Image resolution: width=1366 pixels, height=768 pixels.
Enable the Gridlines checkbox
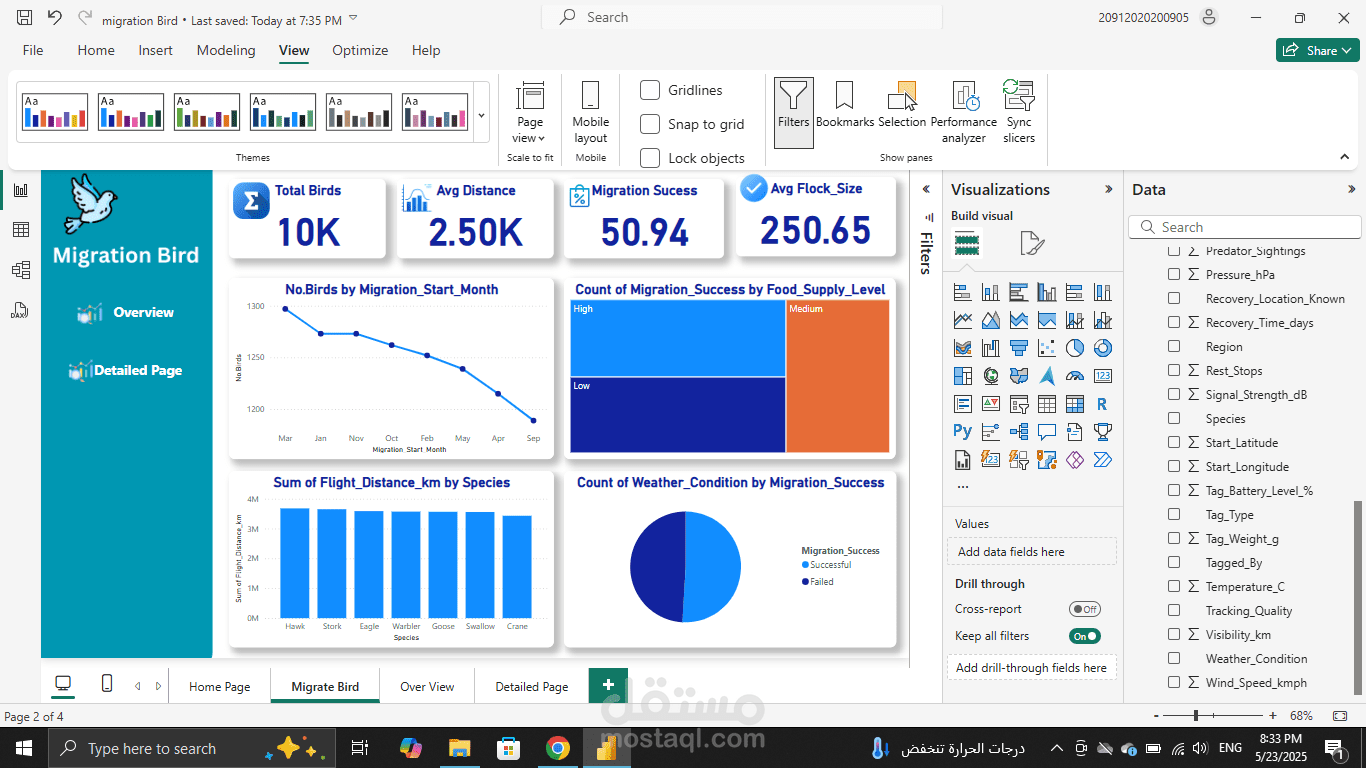(x=650, y=90)
